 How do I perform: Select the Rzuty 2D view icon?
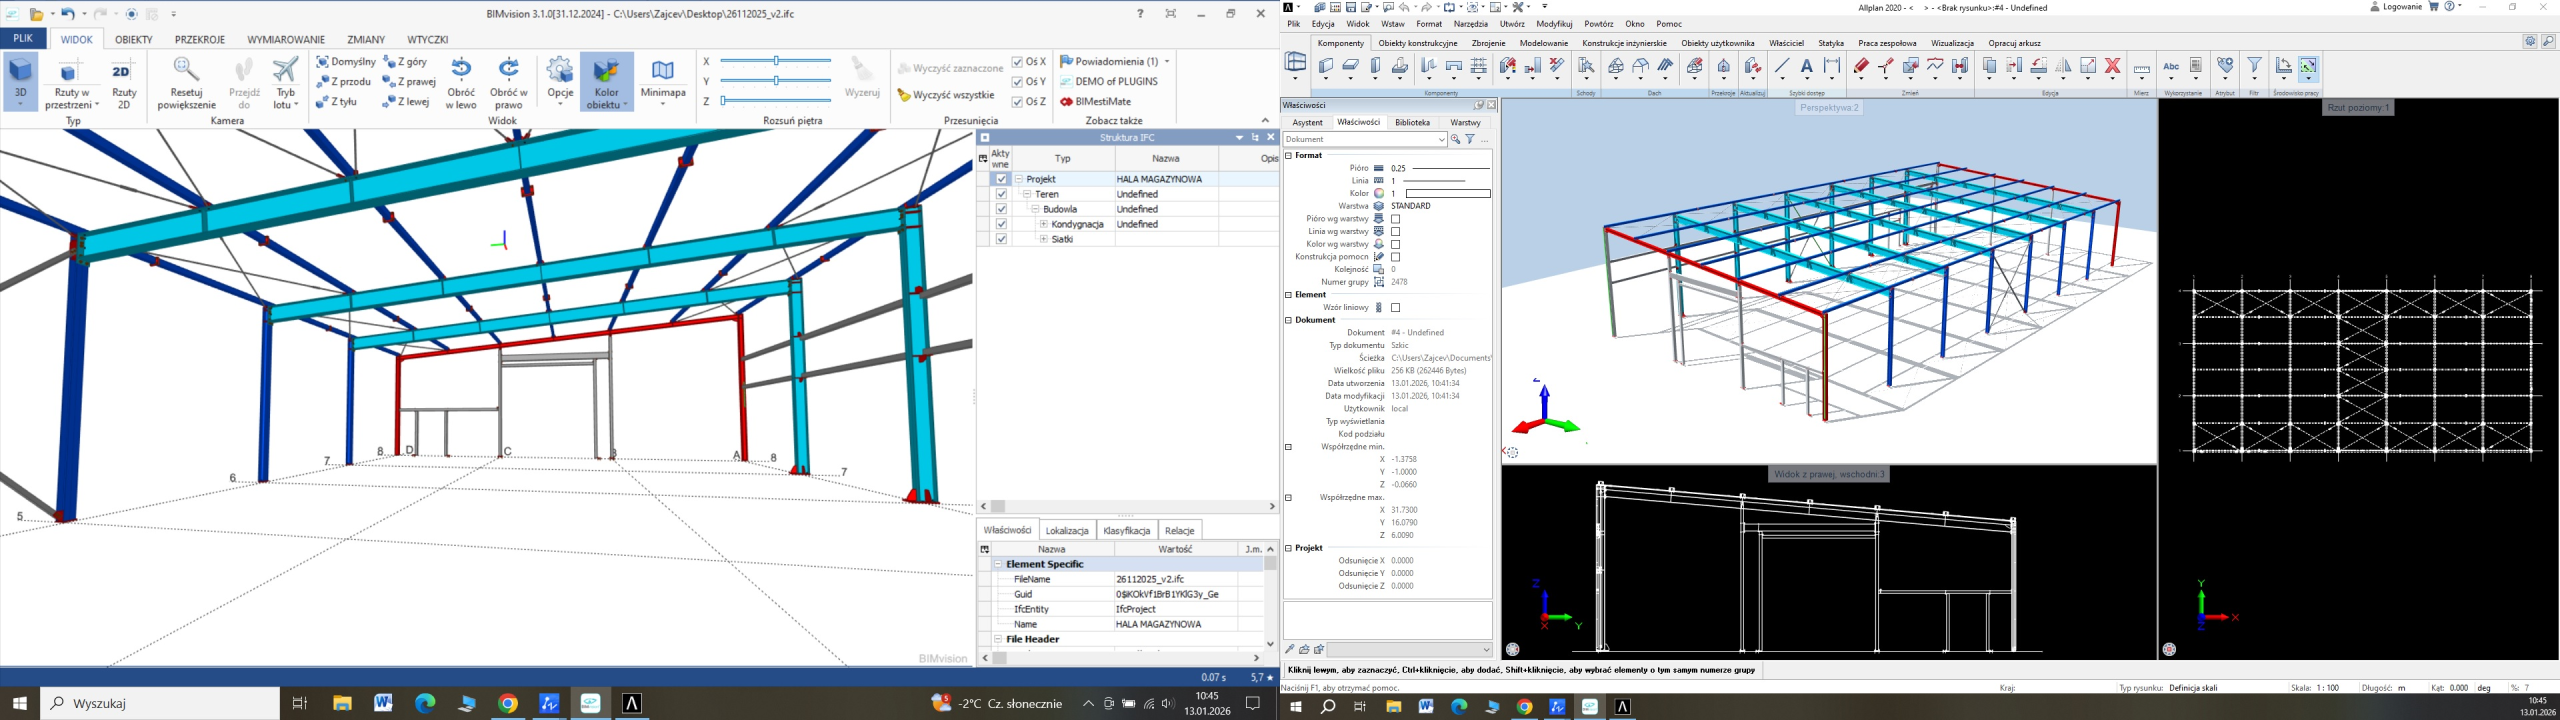pyautogui.click(x=124, y=72)
